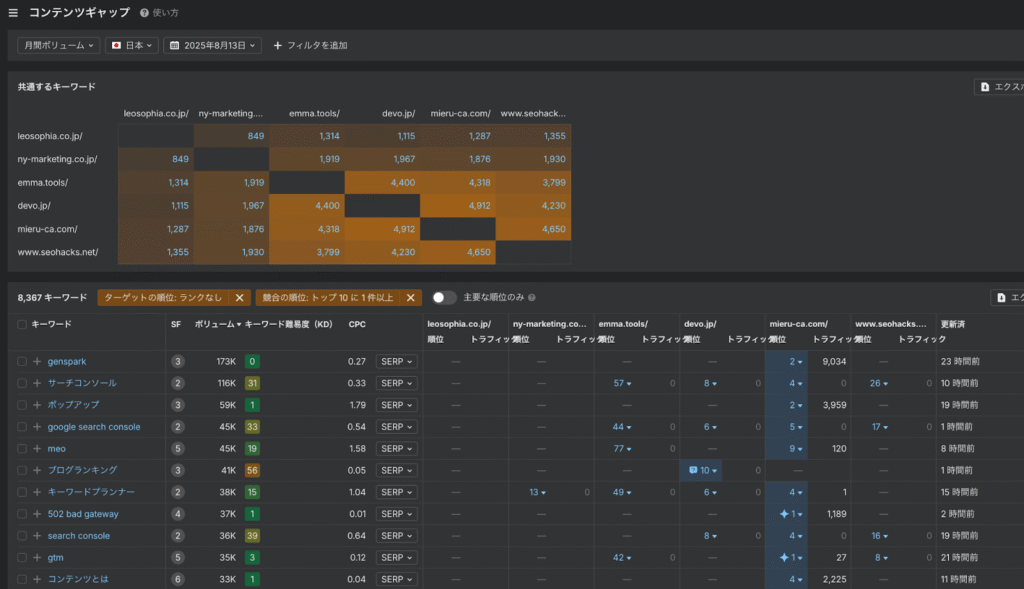Edit the 競合の順位: トップ 10 に 1 件以上 chip

tap(328, 298)
